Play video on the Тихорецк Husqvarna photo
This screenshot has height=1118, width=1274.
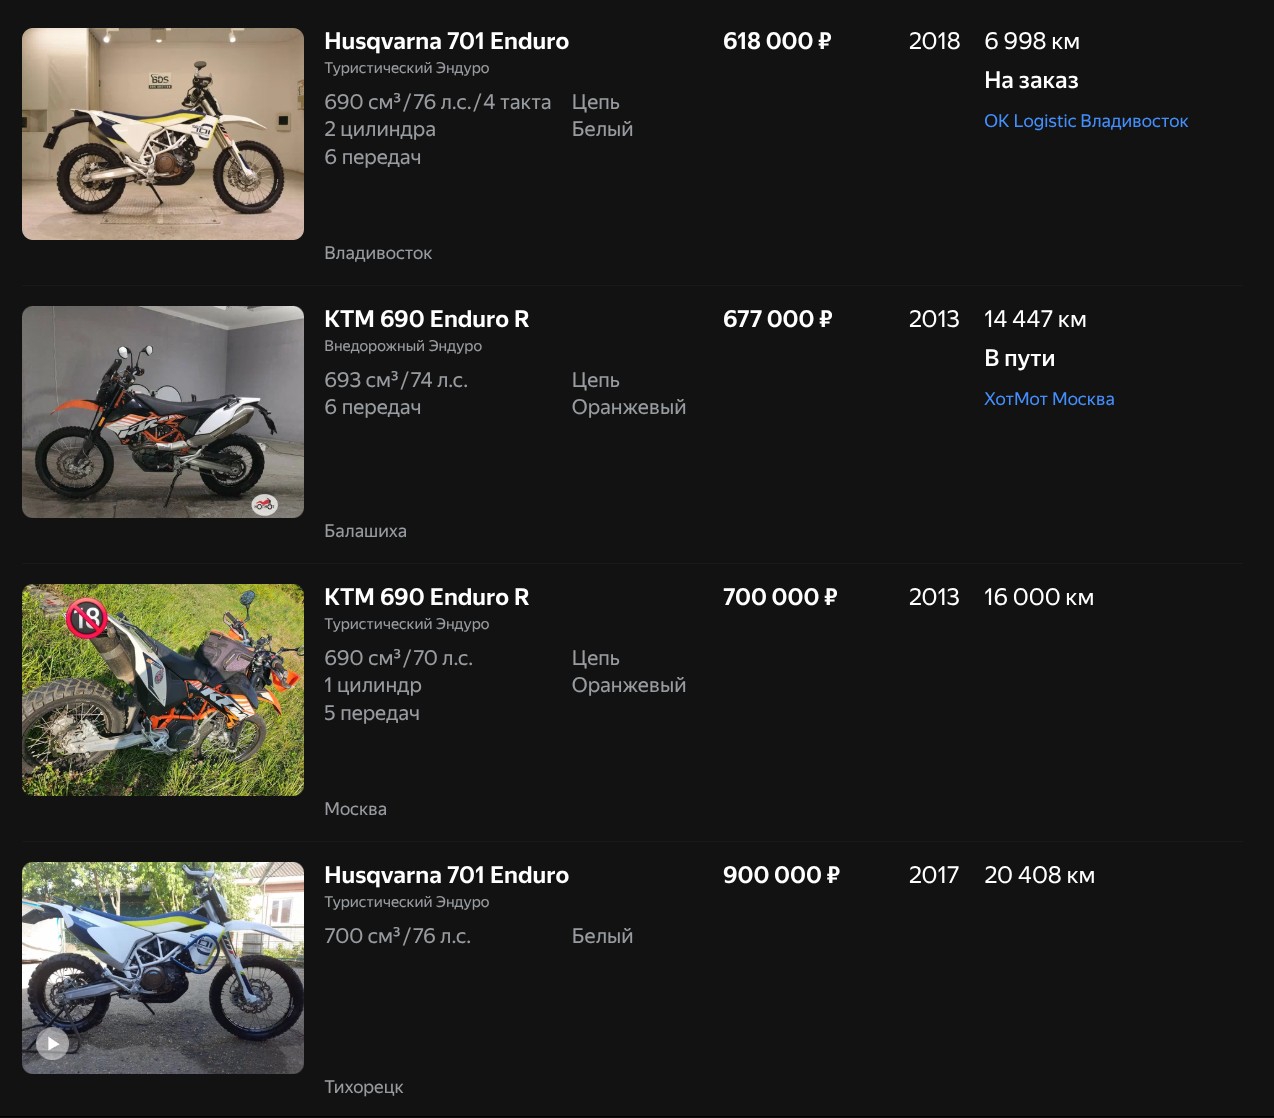click(x=52, y=1044)
